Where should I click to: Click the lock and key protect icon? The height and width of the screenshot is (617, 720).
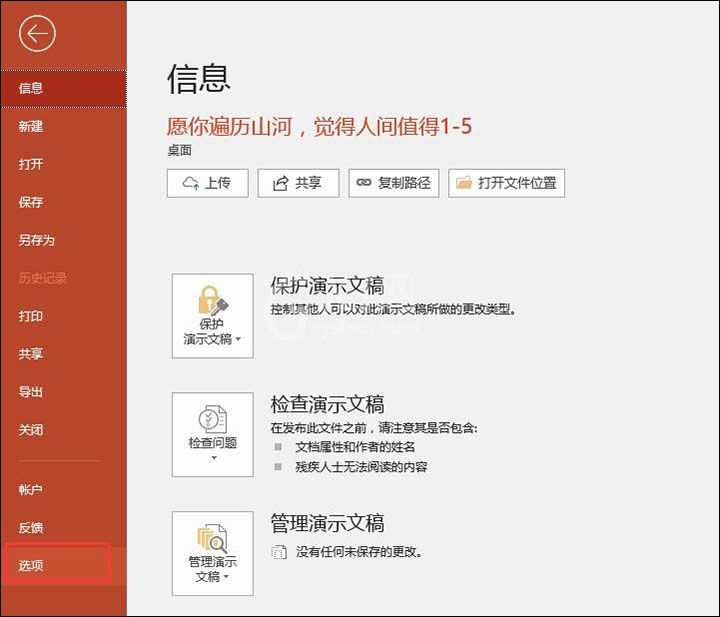coord(213,300)
